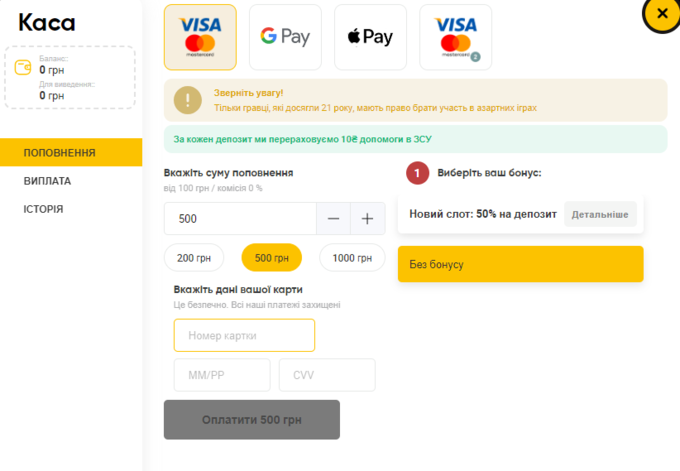This screenshot has width=680, height=471.
Task: Select the 500 грн preset amount
Action: coord(271,258)
